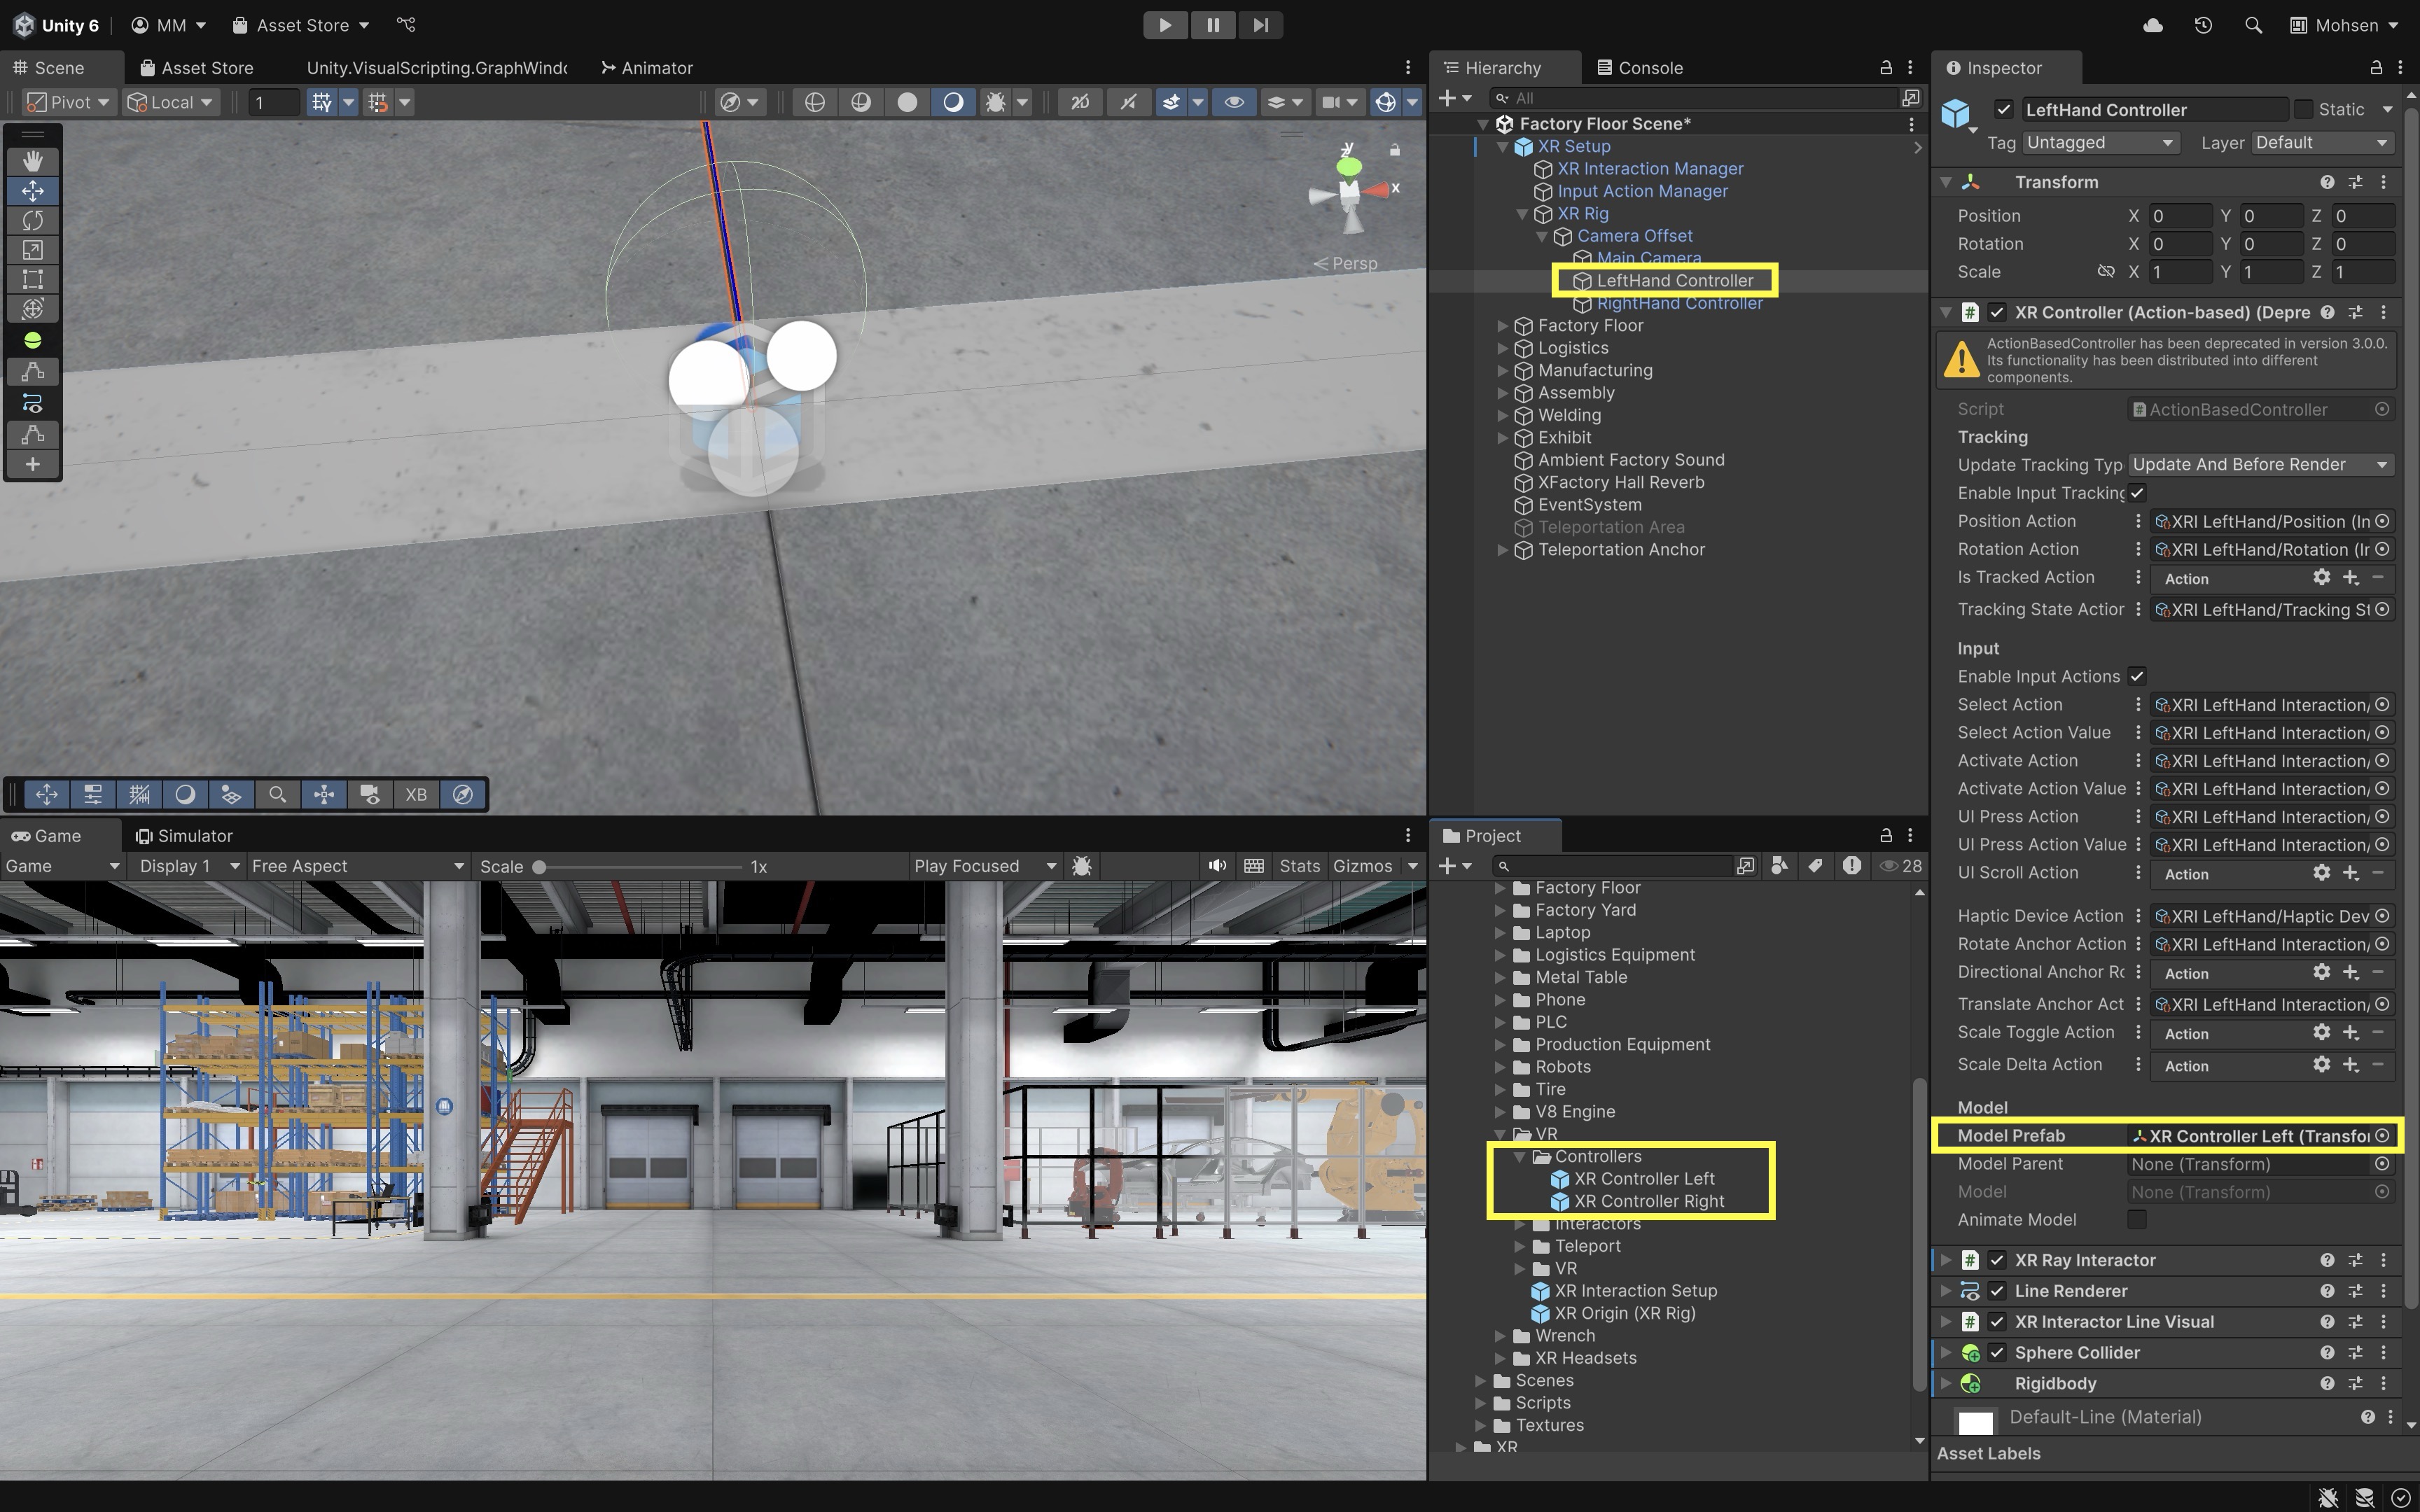Viewport: 2420px width, 1512px height.
Task: Open the Unity.VisualScripting.GraphWindow tab
Action: [436, 68]
